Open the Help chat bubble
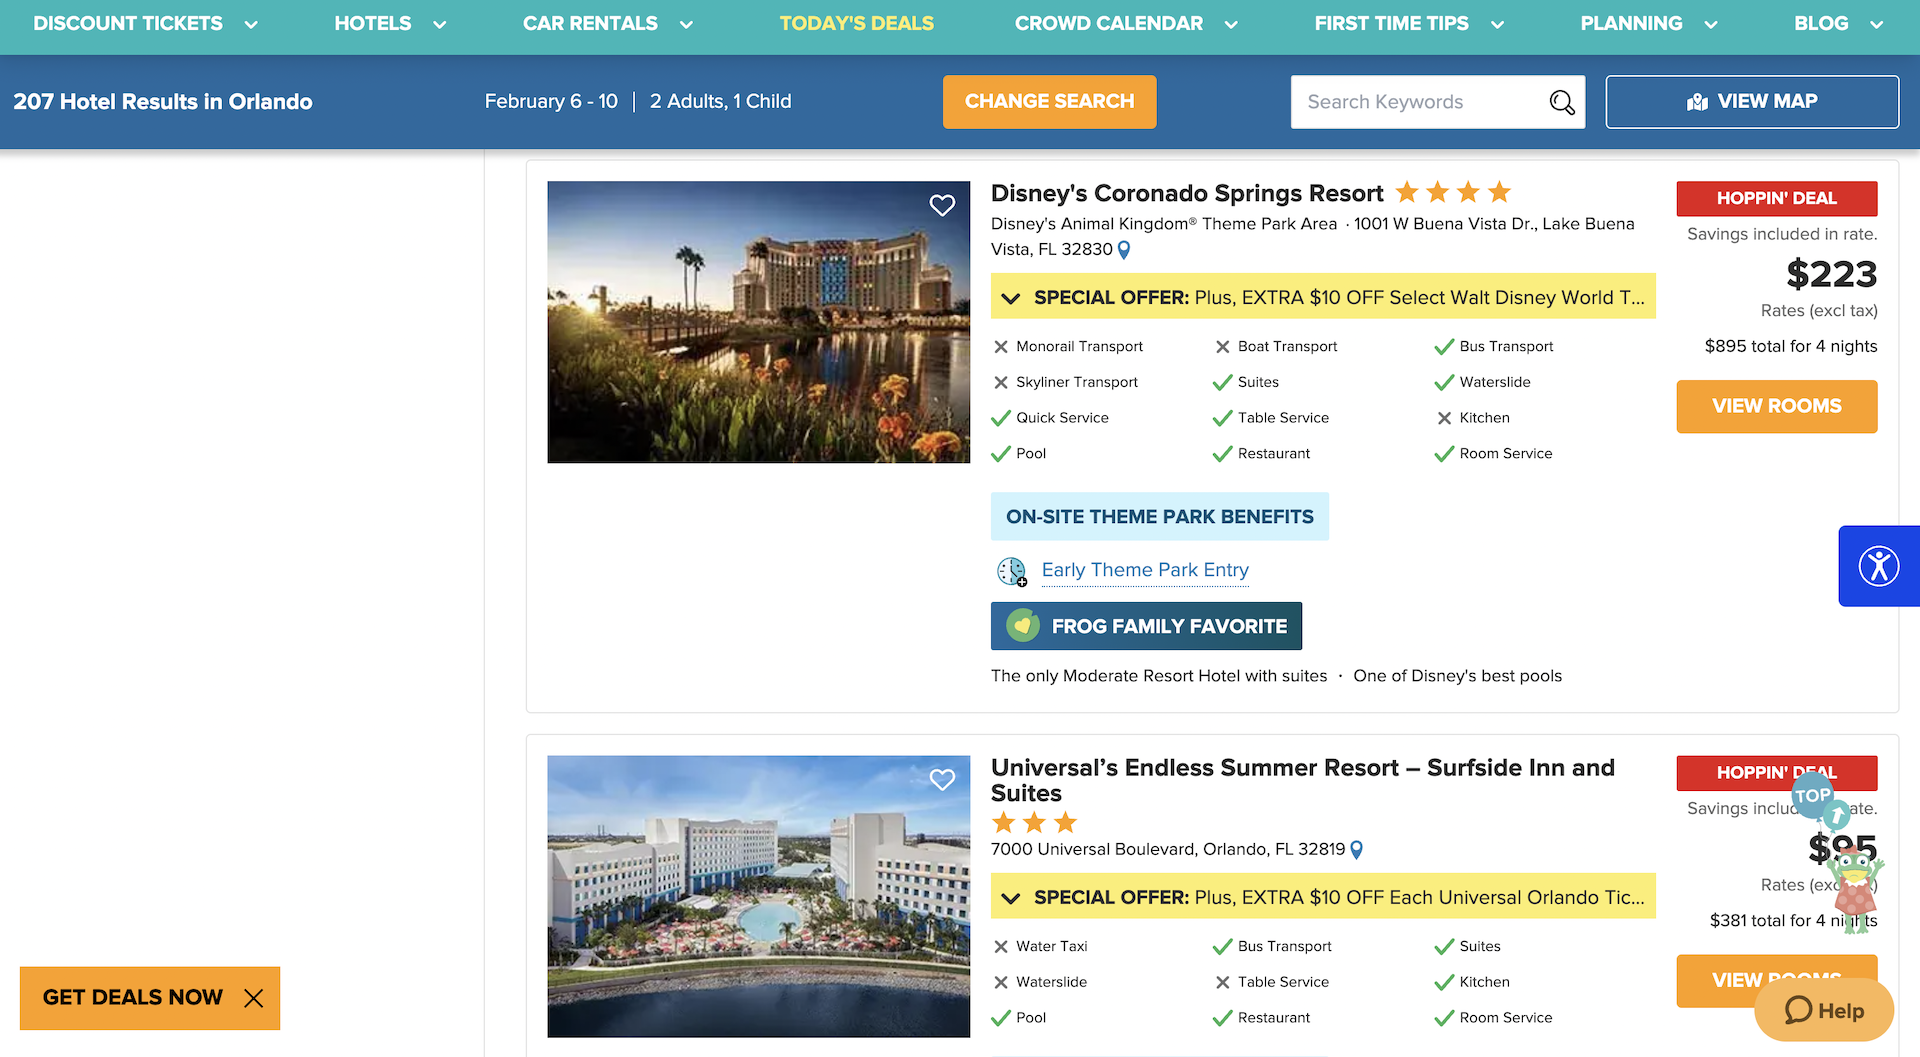 point(1824,1011)
